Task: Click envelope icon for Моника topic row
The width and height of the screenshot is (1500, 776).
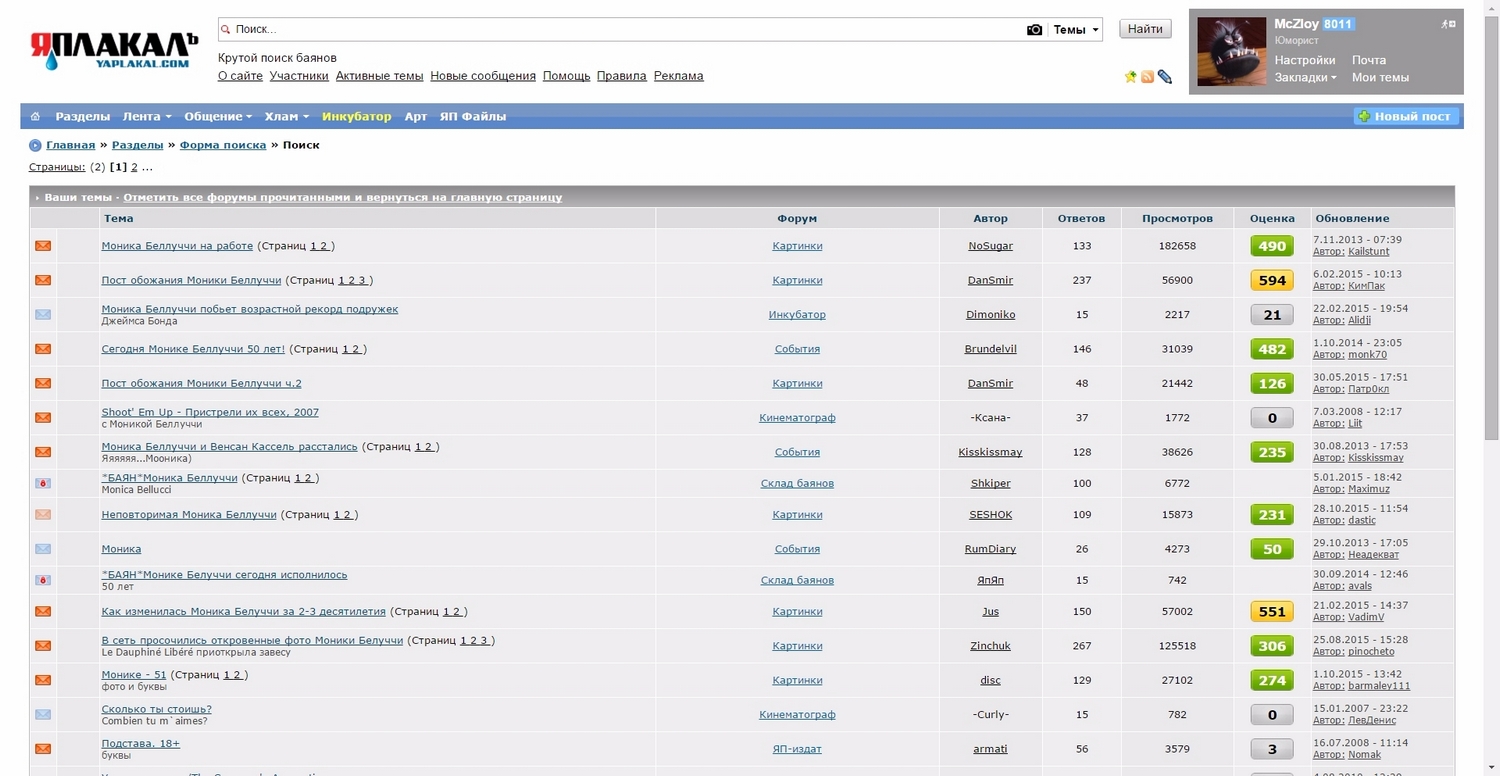Action: (43, 549)
